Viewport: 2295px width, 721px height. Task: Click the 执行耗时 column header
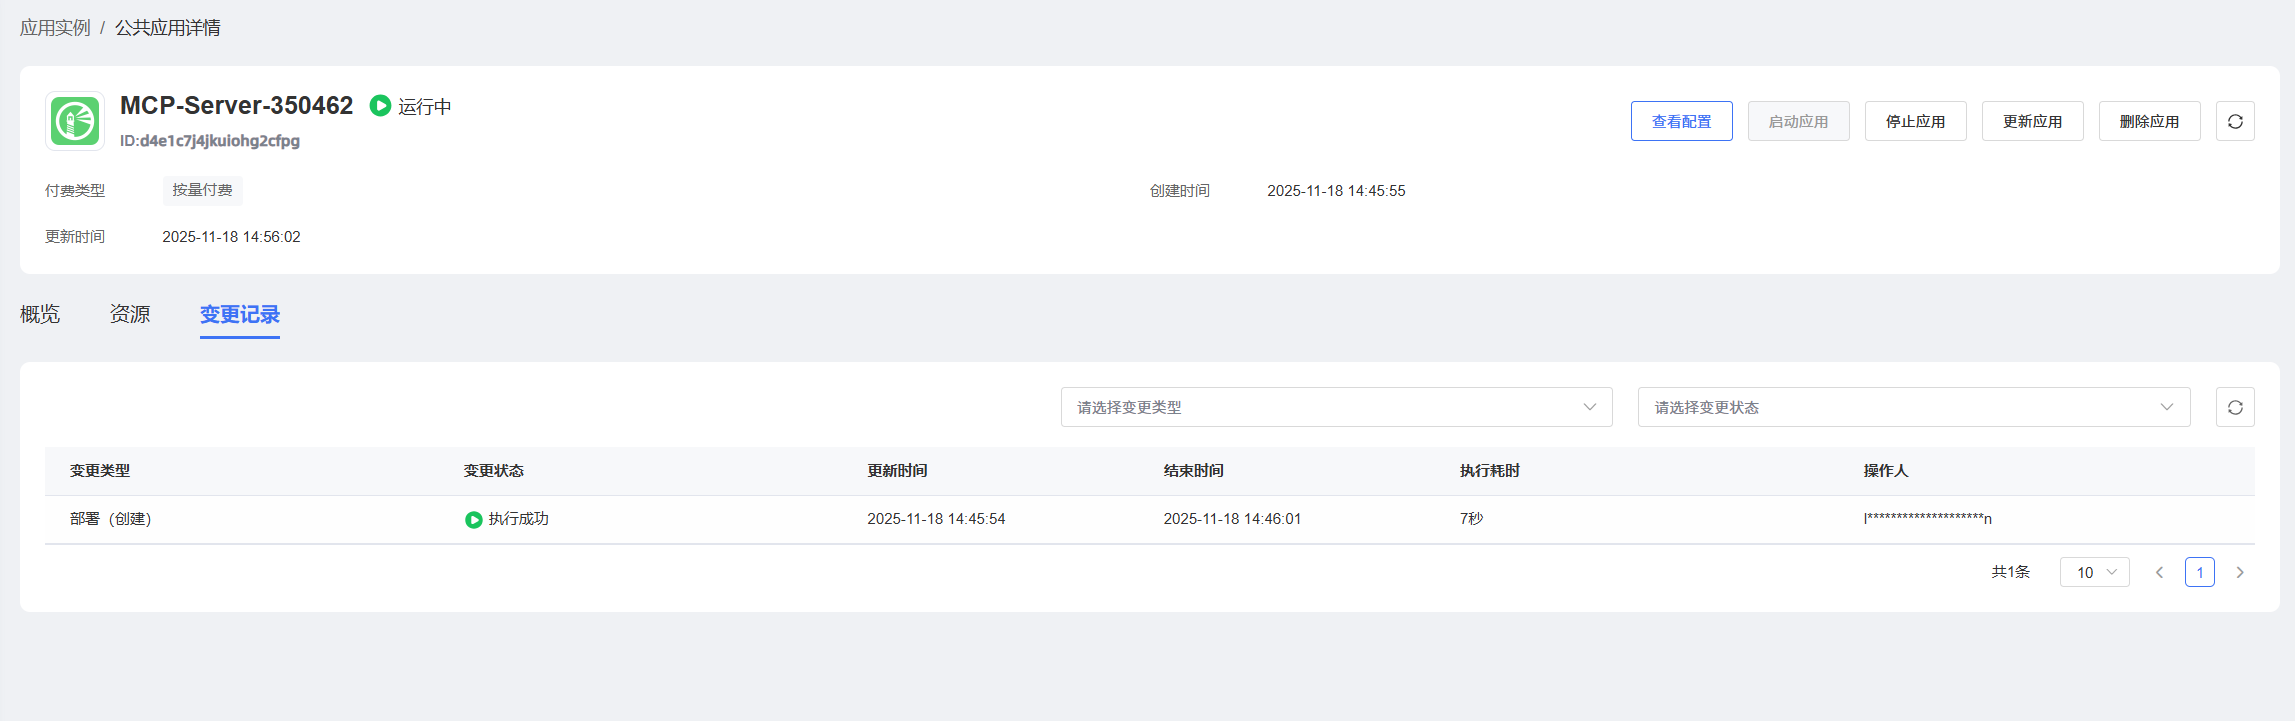[x=1490, y=471]
